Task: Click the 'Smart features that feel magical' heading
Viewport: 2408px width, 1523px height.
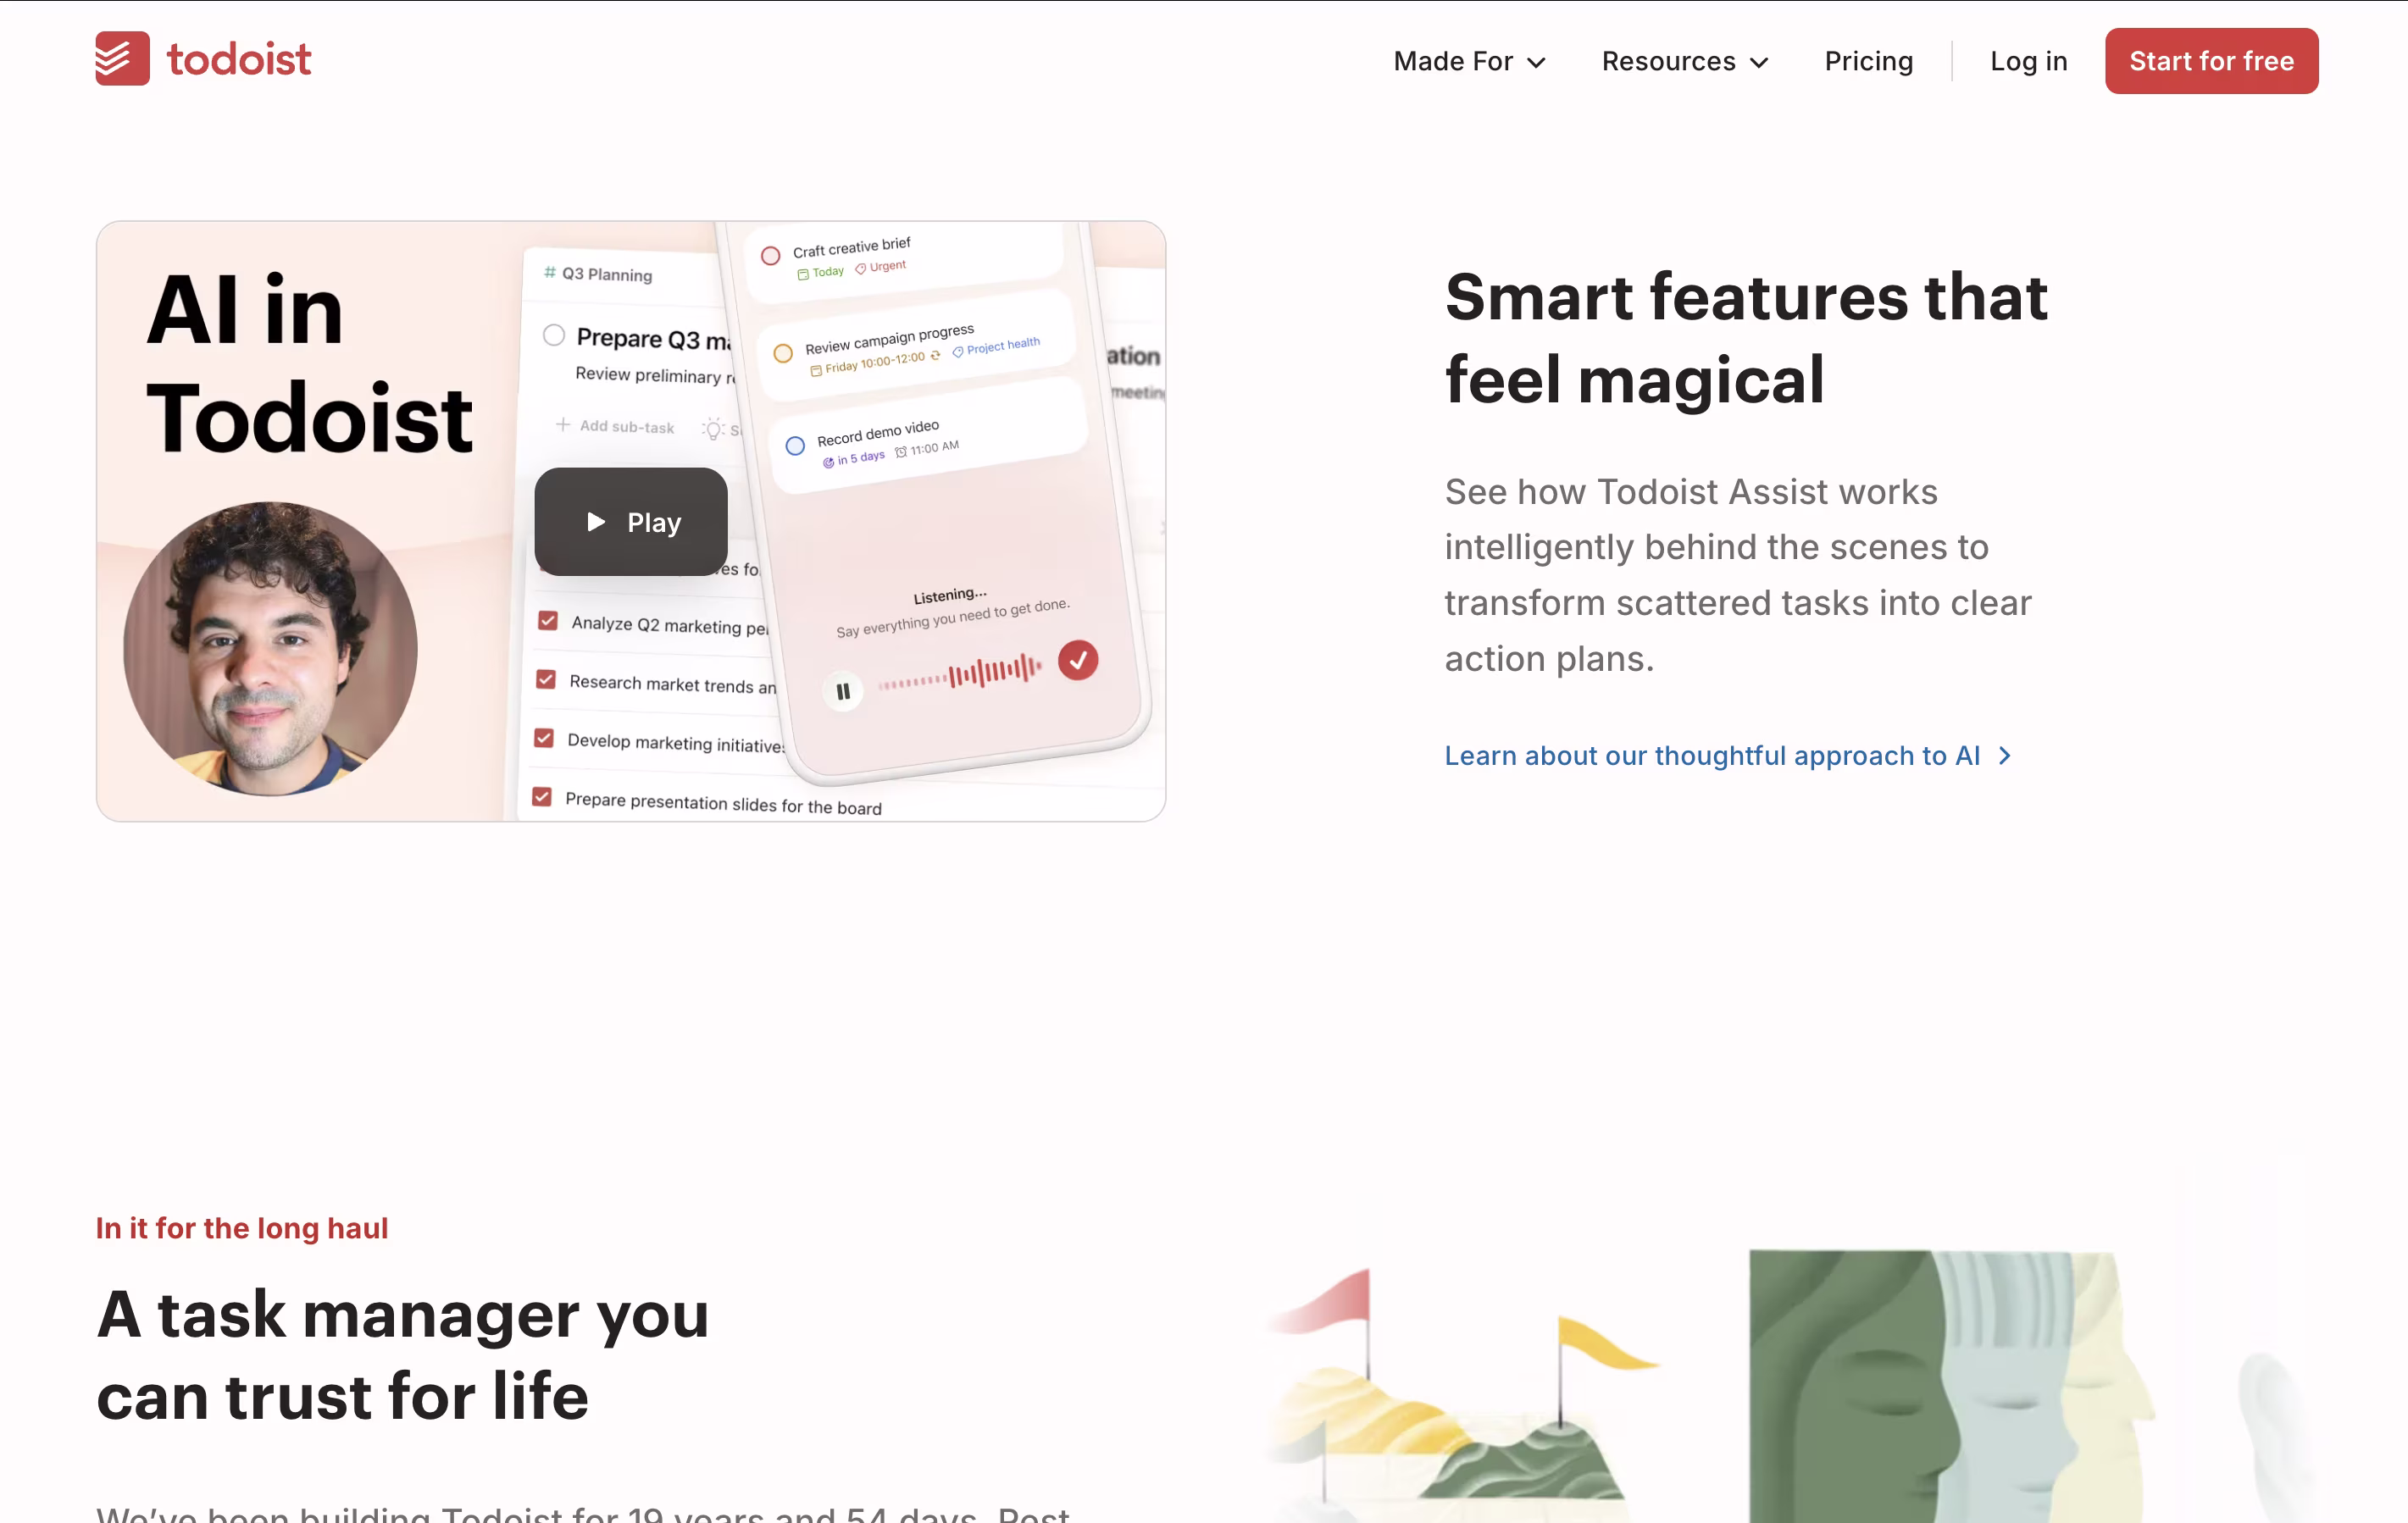Action: point(1746,338)
